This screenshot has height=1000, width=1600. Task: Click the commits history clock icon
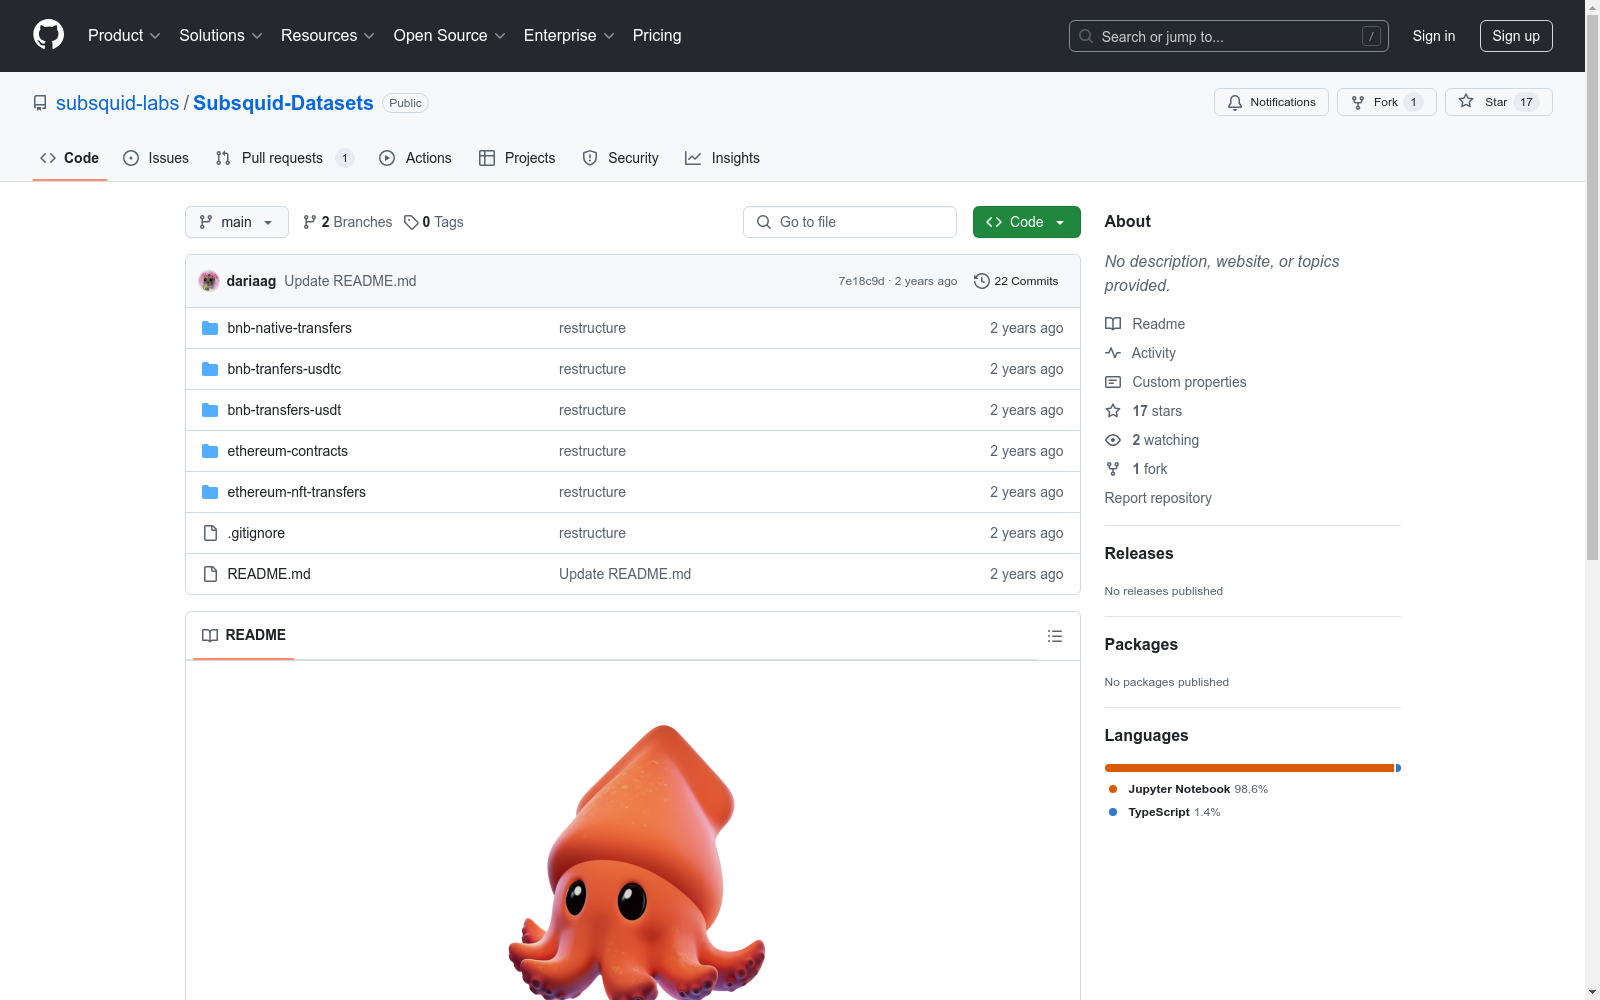(982, 281)
